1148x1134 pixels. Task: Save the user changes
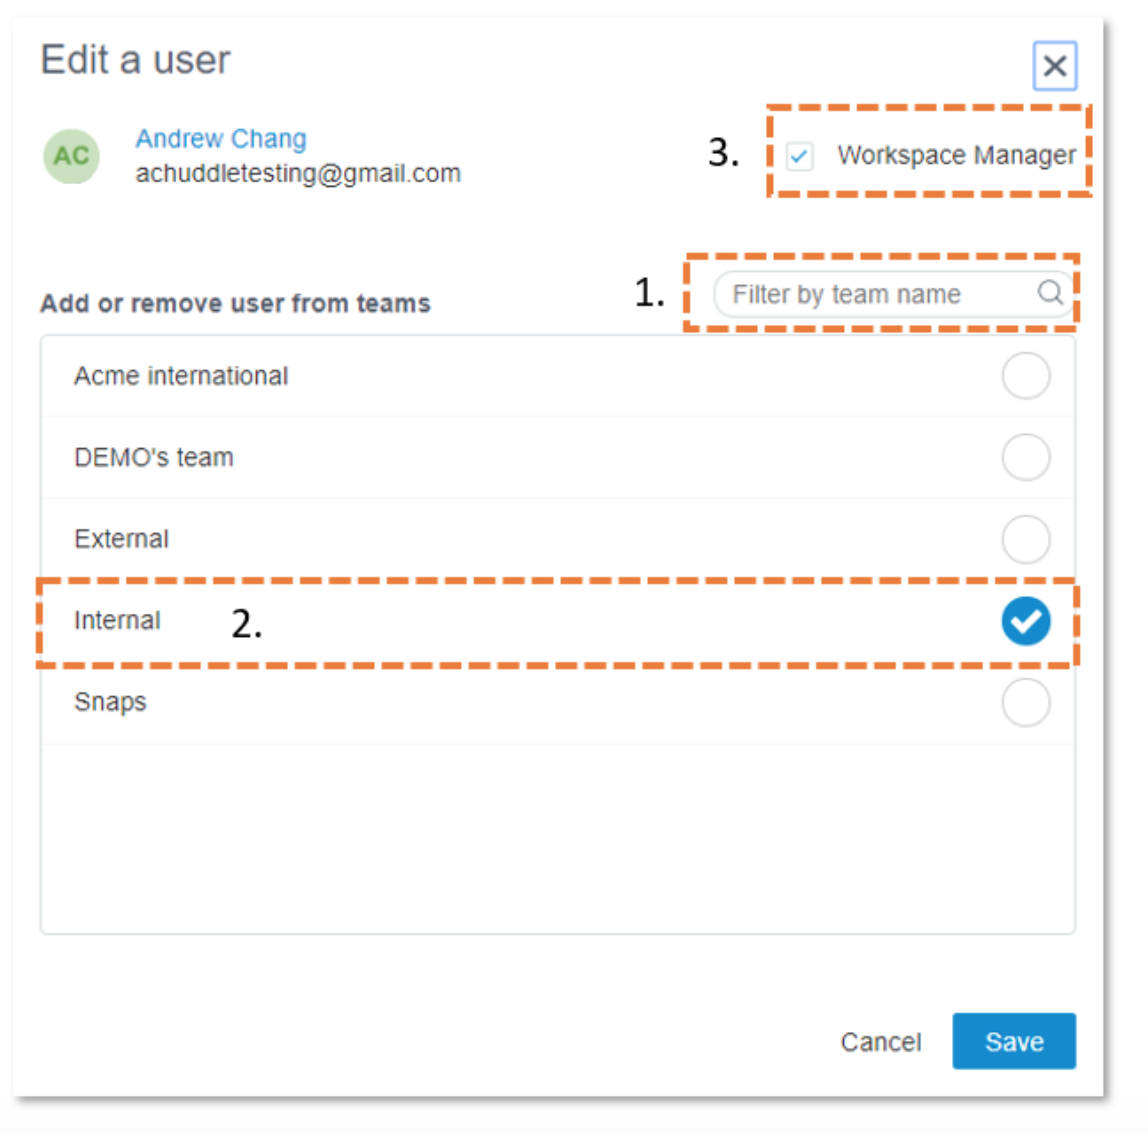coord(1014,1041)
